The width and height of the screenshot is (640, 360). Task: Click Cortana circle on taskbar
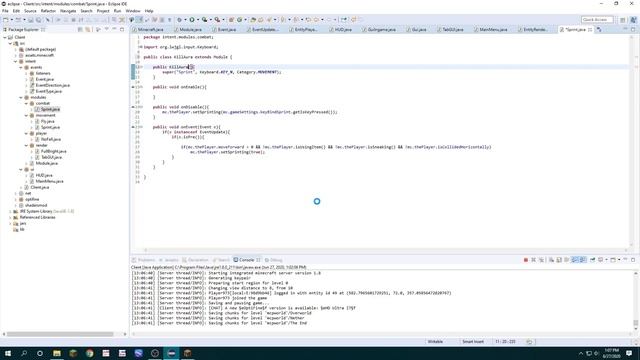[x=40, y=353]
